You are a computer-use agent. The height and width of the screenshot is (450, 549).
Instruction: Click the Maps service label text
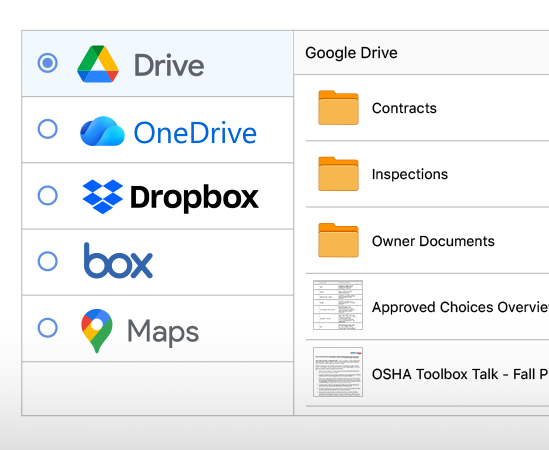163,332
